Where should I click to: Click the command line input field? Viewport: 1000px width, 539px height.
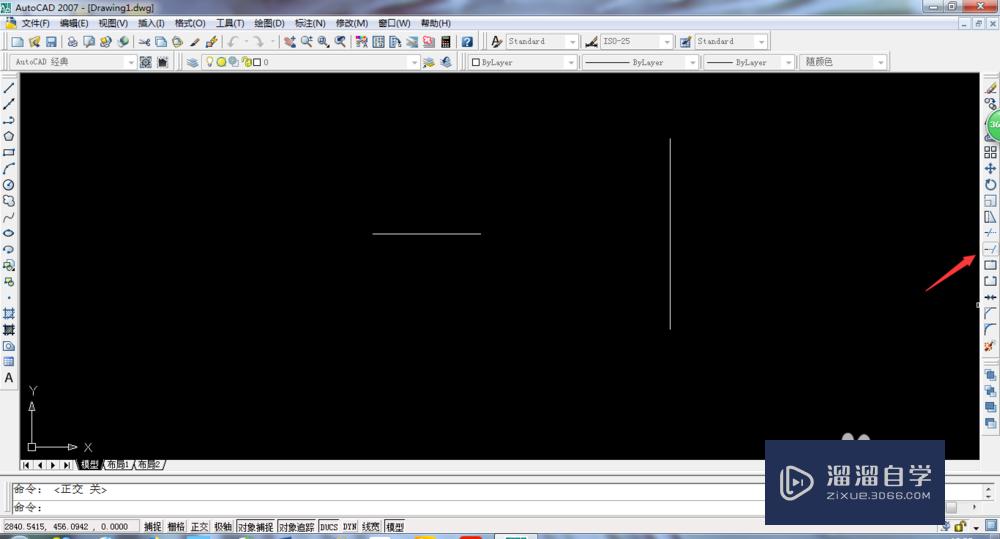pos(389,507)
